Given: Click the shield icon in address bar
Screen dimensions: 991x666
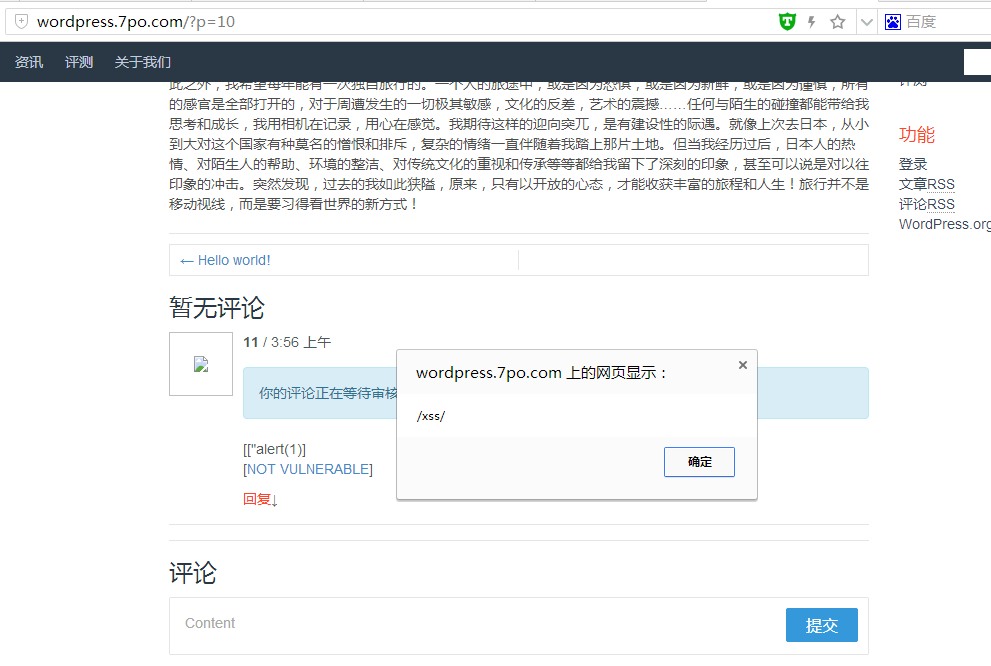Looking at the screenshot, I should click(x=21, y=21).
